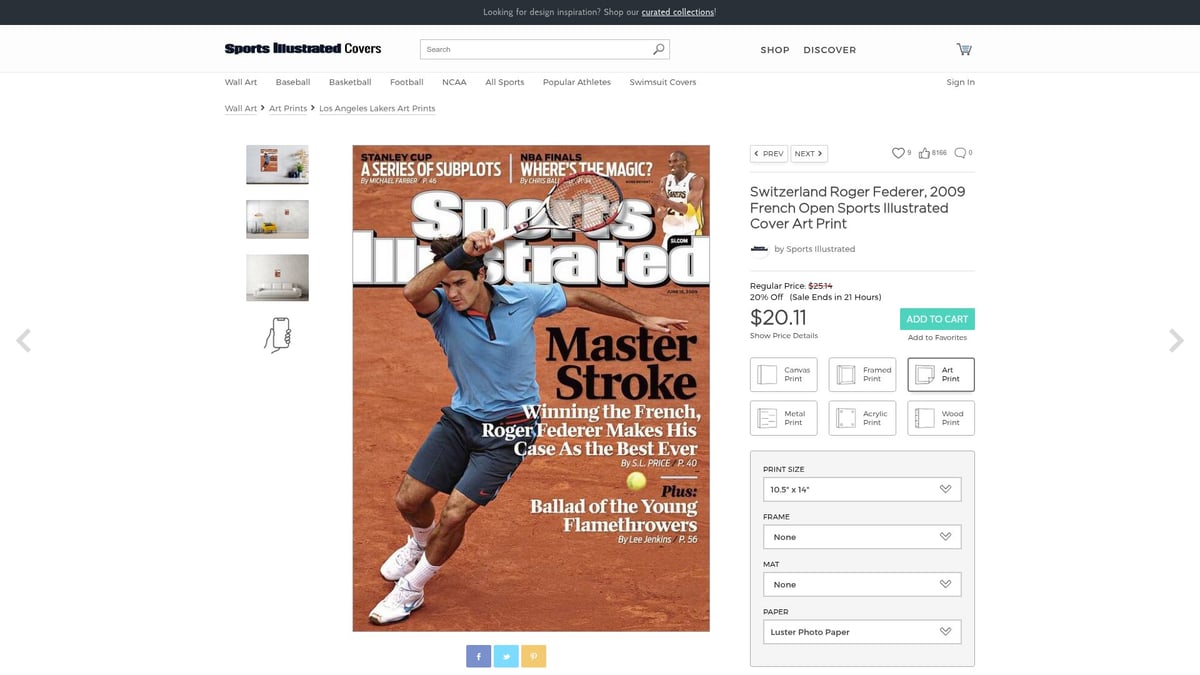Select the Metal Print option

coord(783,417)
